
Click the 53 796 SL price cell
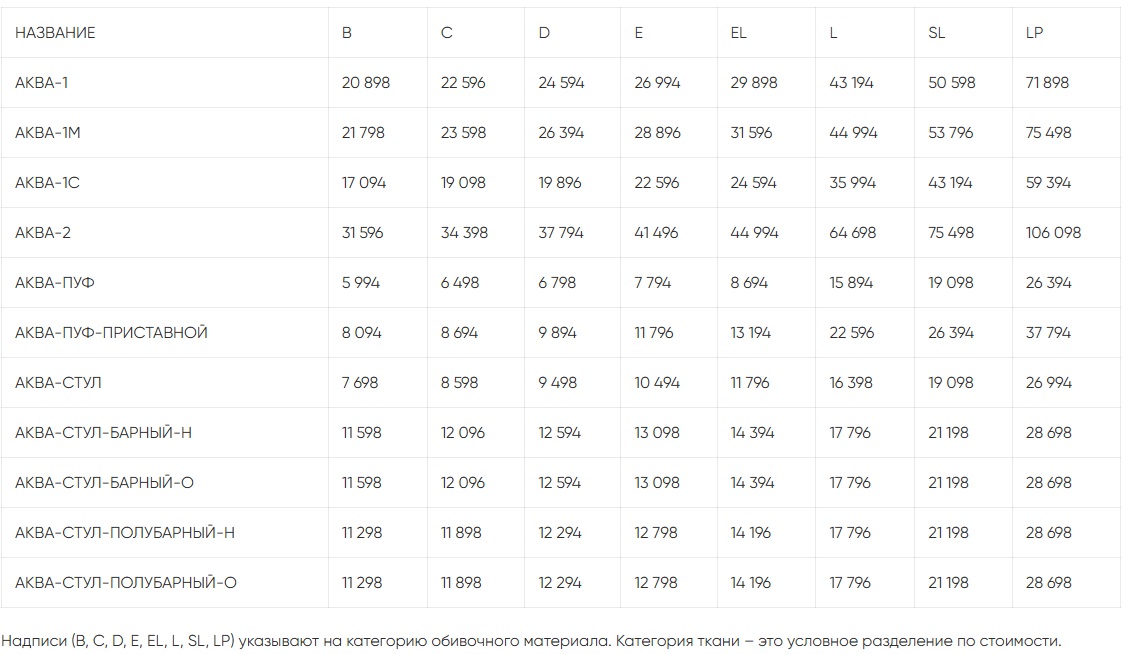point(951,133)
